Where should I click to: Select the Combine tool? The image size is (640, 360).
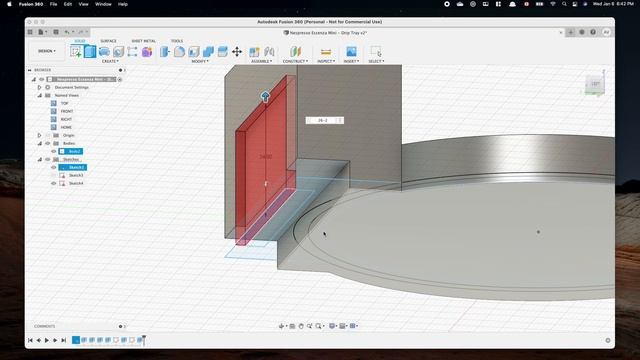(208, 52)
